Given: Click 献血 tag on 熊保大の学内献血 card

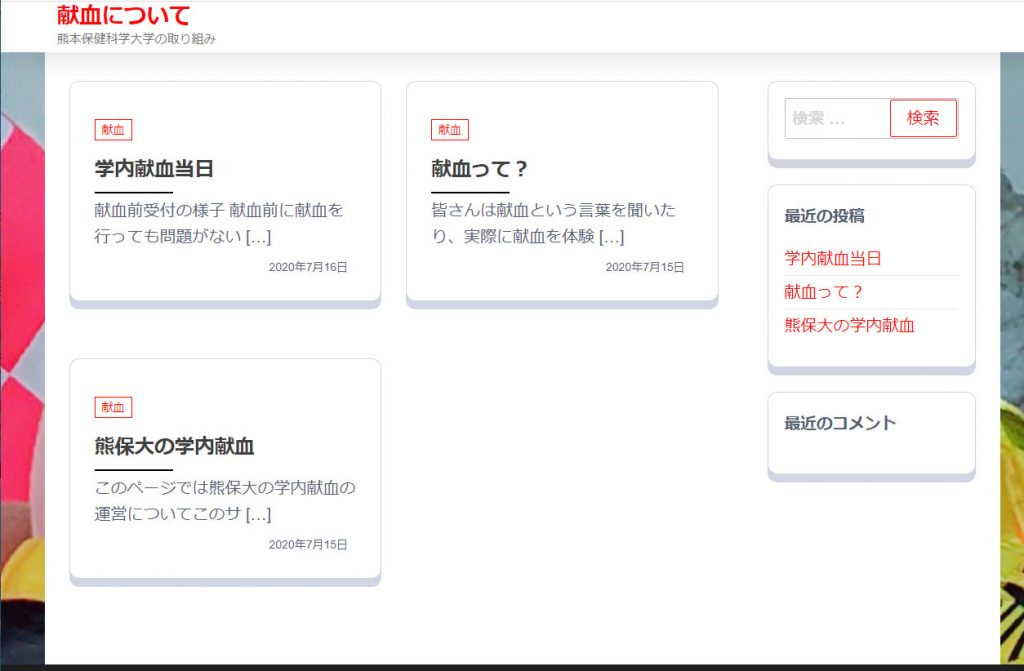Looking at the screenshot, I should [x=113, y=407].
